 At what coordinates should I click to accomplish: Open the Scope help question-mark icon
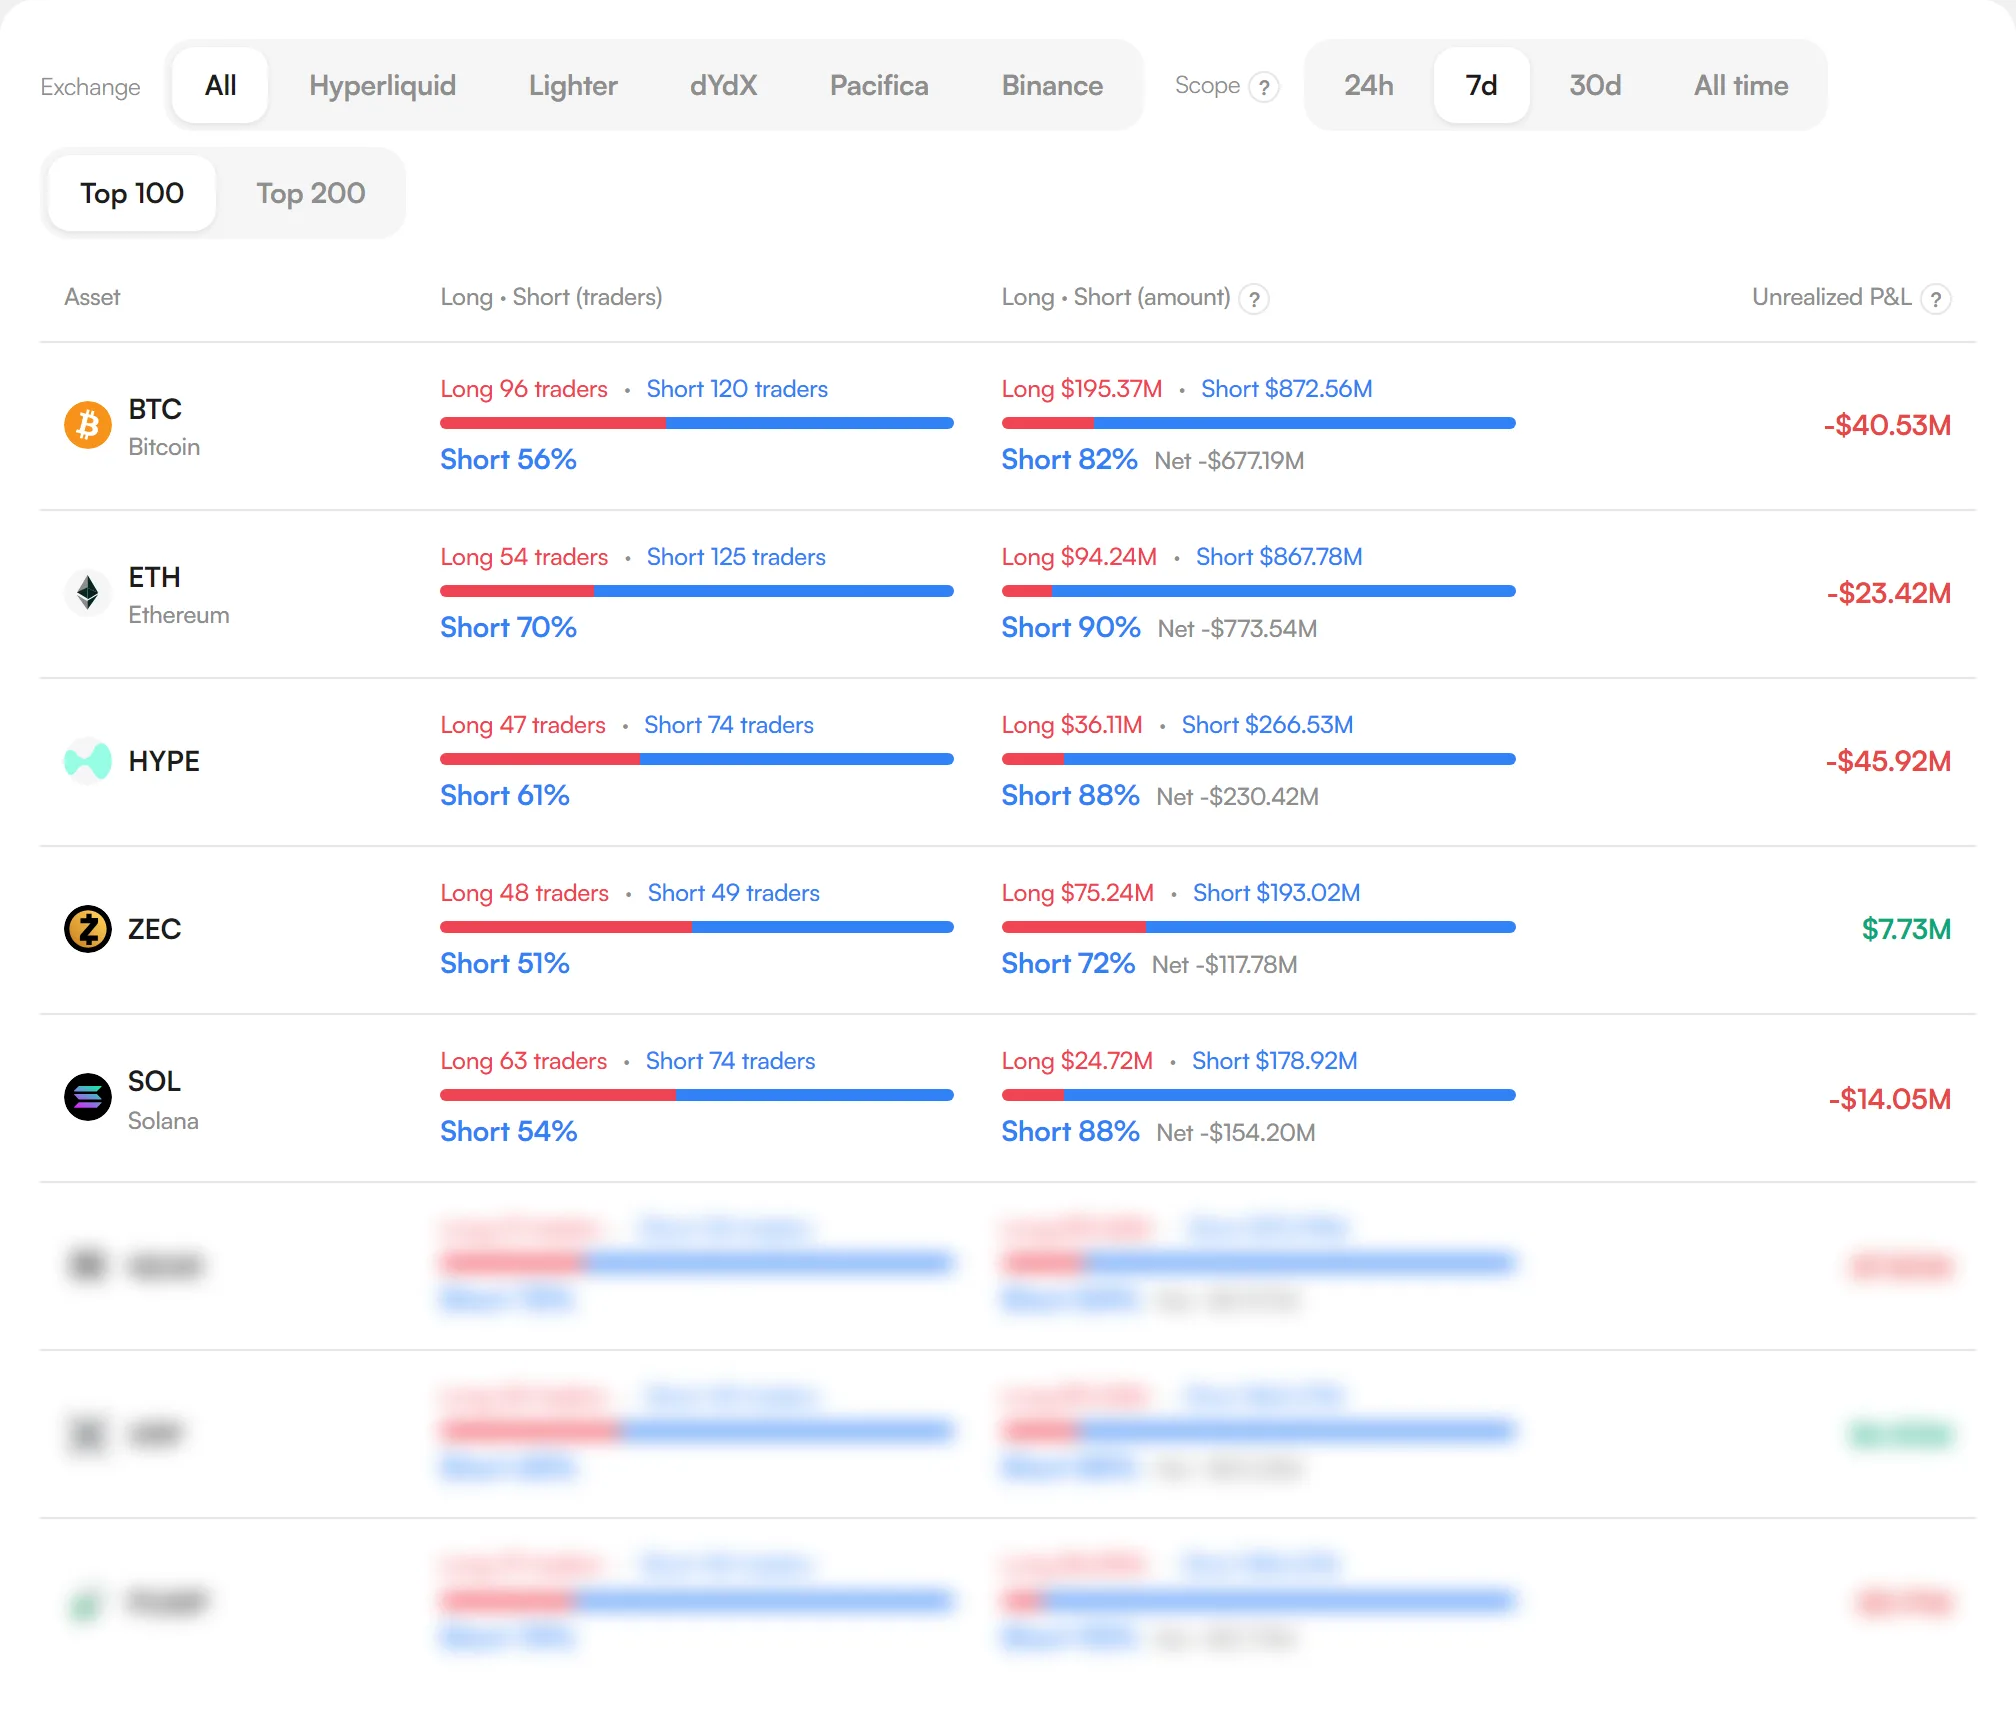click(1265, 88)
